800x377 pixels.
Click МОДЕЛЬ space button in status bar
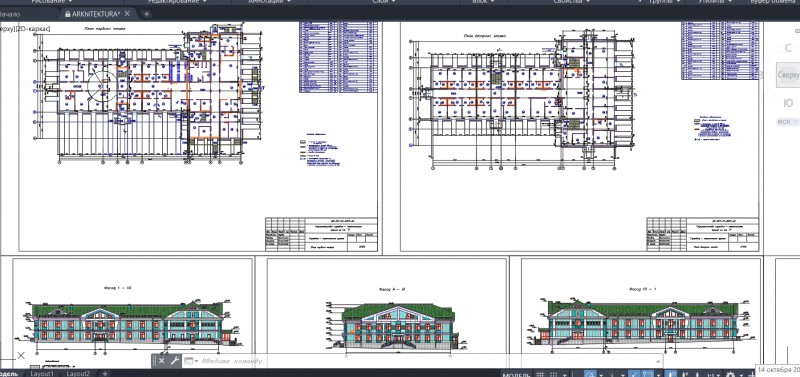point(516,374)
